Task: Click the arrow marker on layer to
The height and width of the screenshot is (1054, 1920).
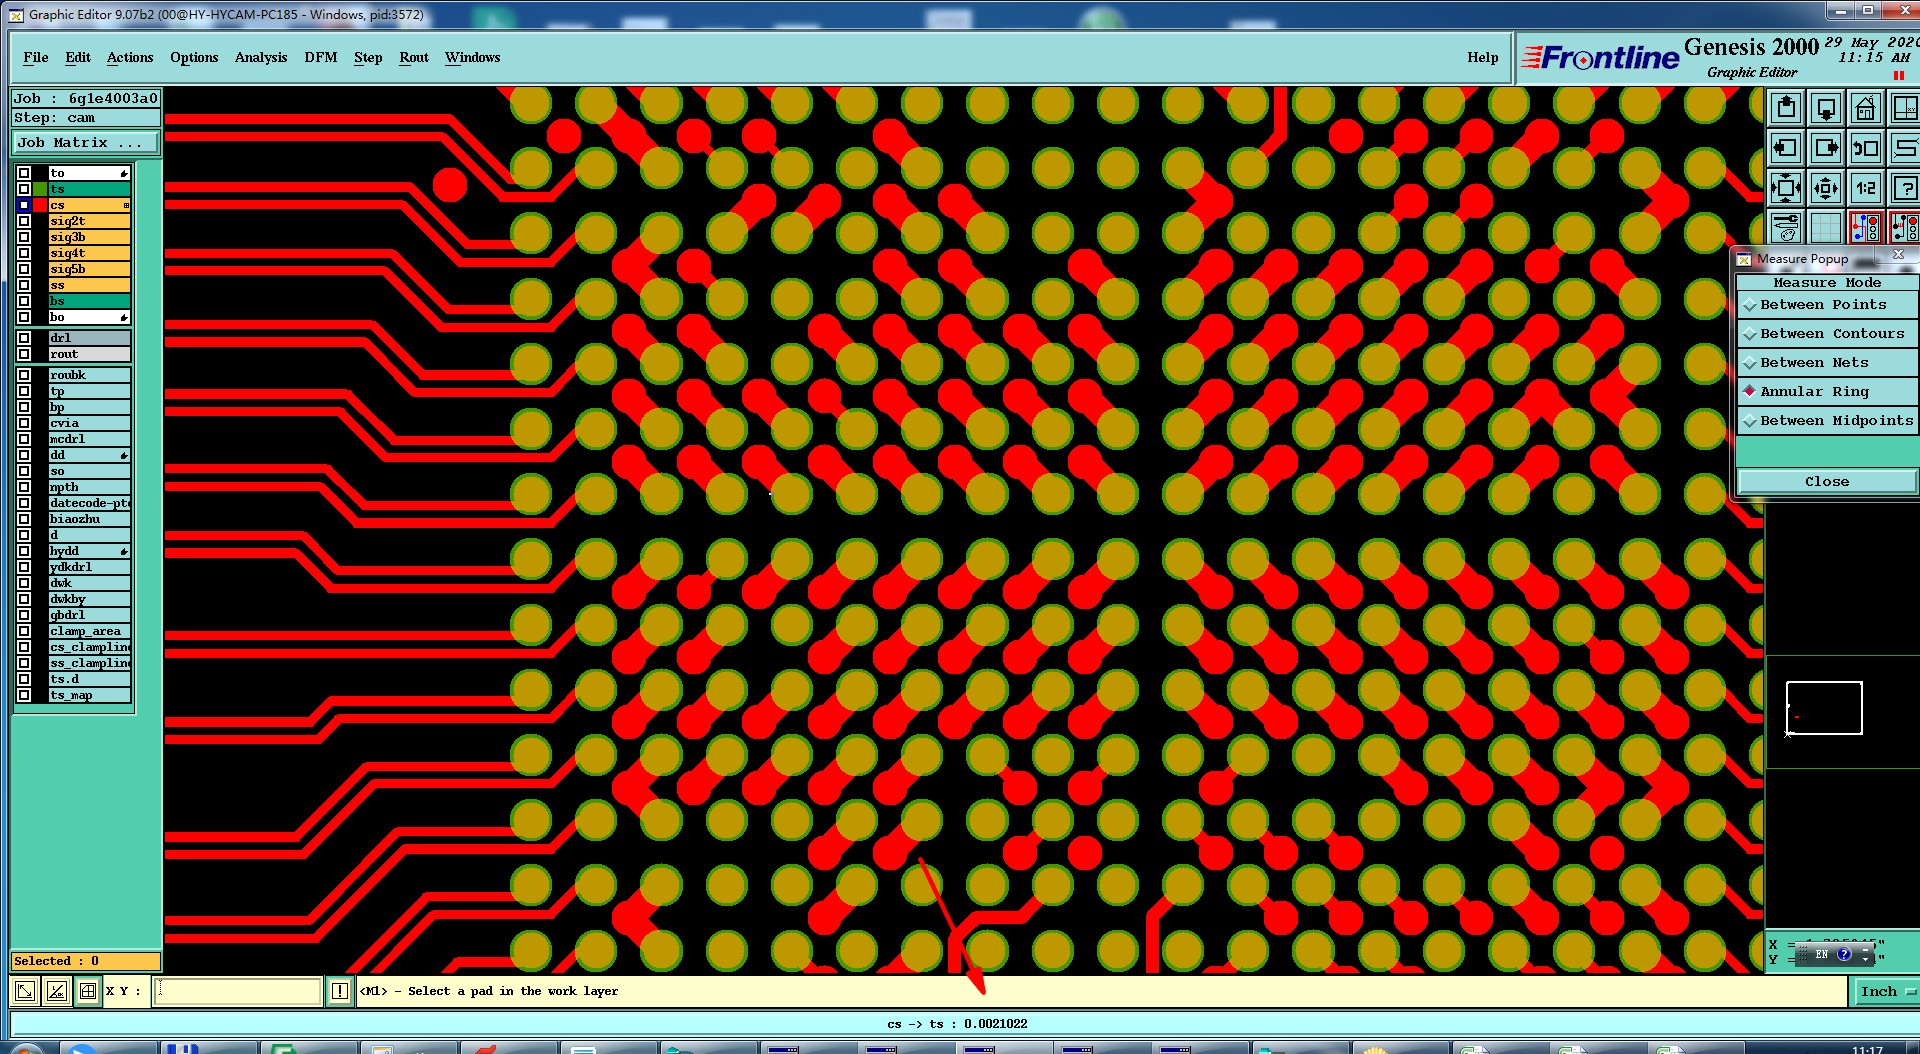Action: (x=124, y=174)
